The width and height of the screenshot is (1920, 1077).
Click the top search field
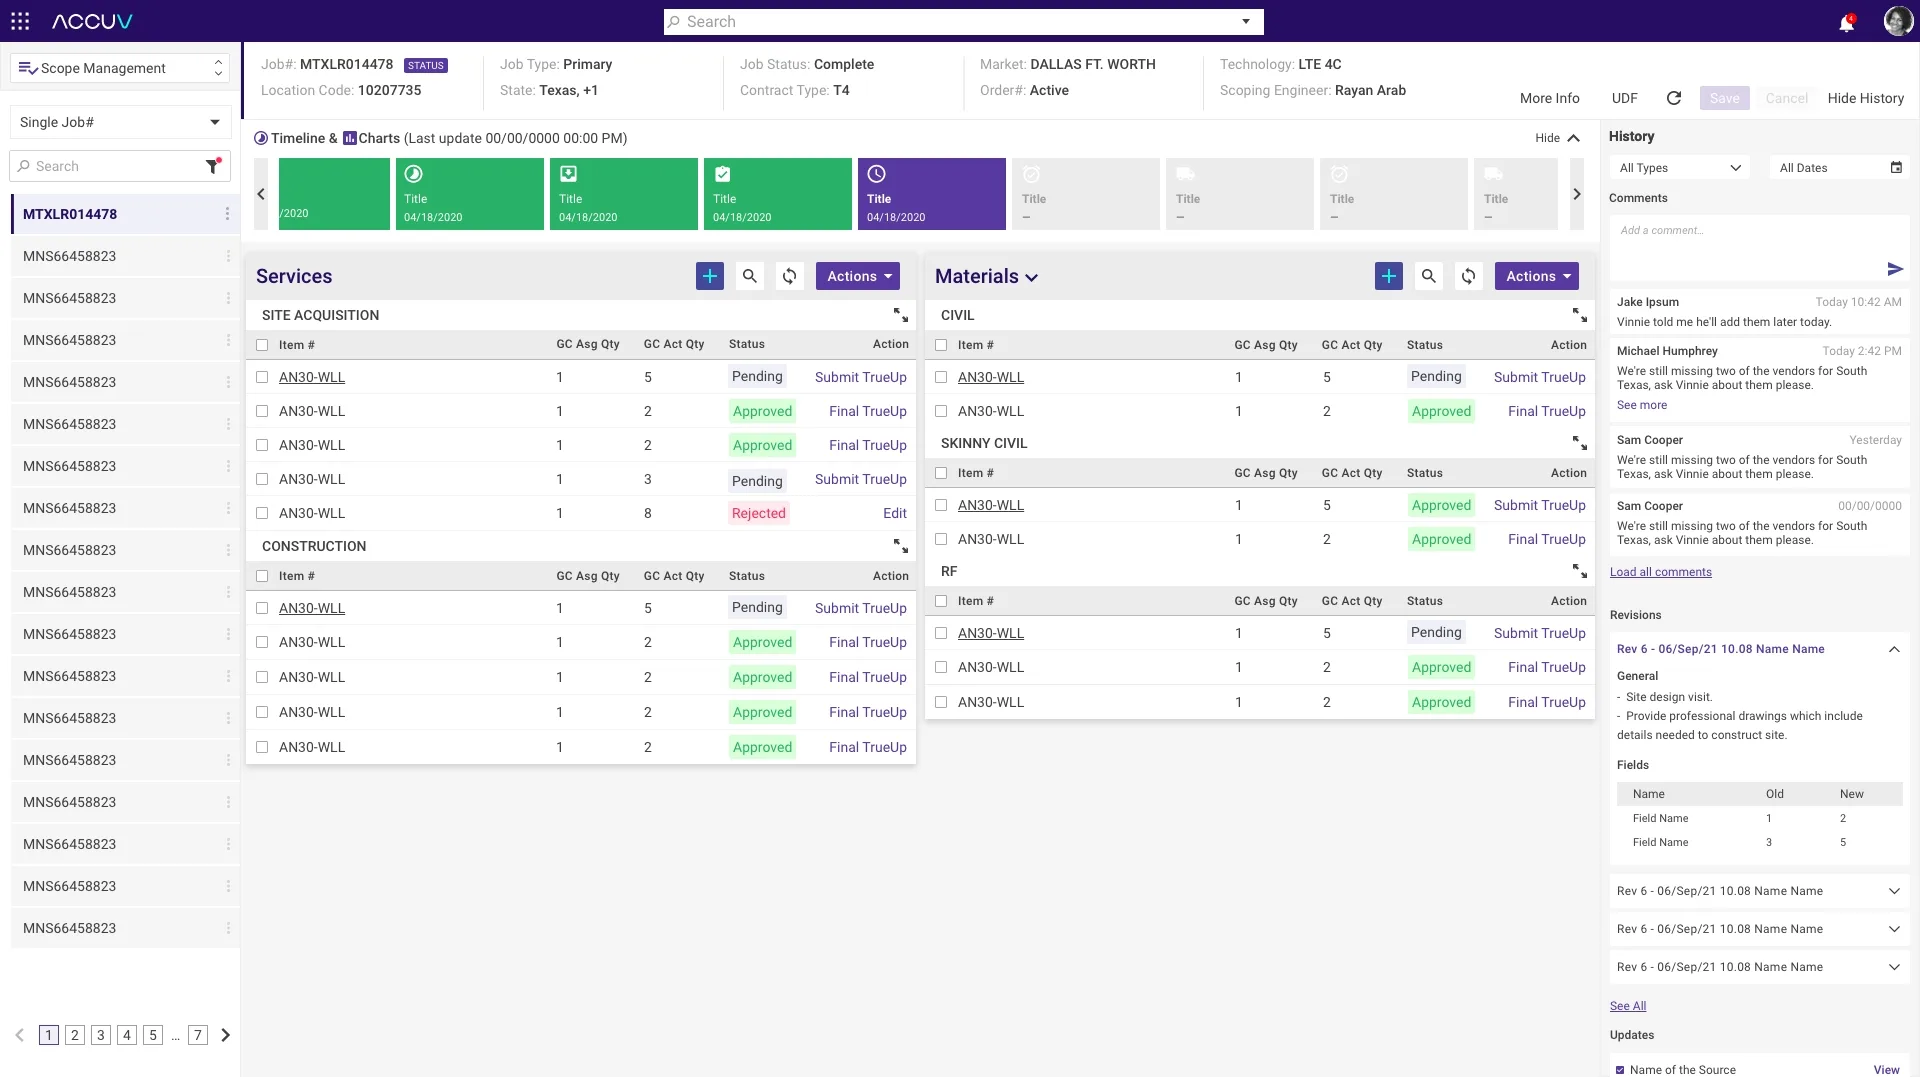coord(964,22)
